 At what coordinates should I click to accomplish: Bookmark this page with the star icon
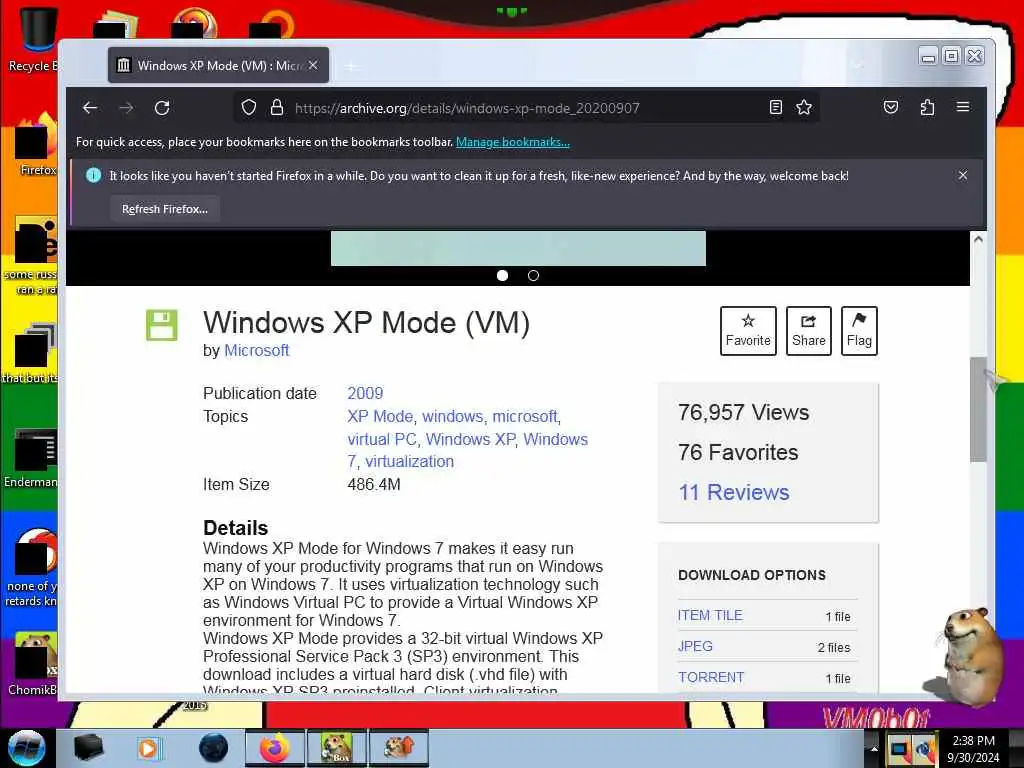tap(804, 108)
